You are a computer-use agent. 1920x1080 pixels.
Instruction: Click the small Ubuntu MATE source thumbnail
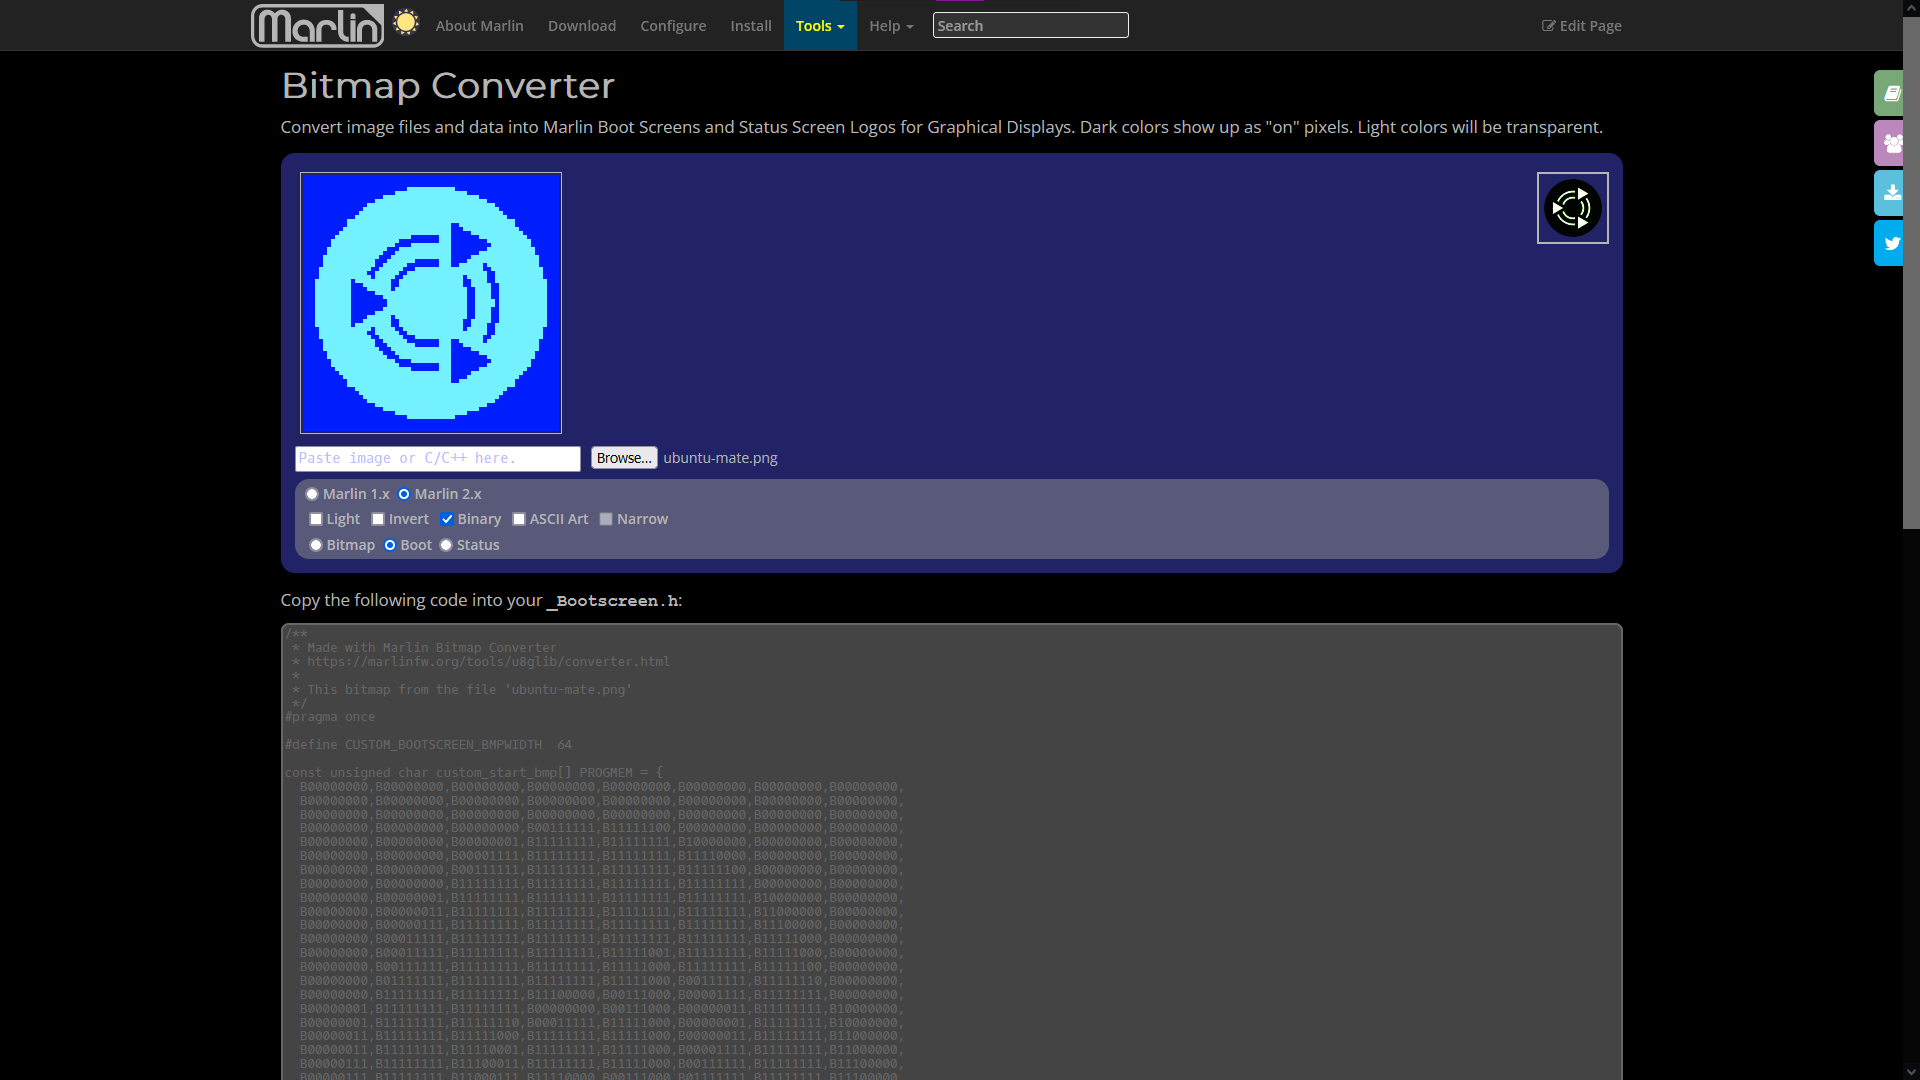click(x=1572, y=208)
